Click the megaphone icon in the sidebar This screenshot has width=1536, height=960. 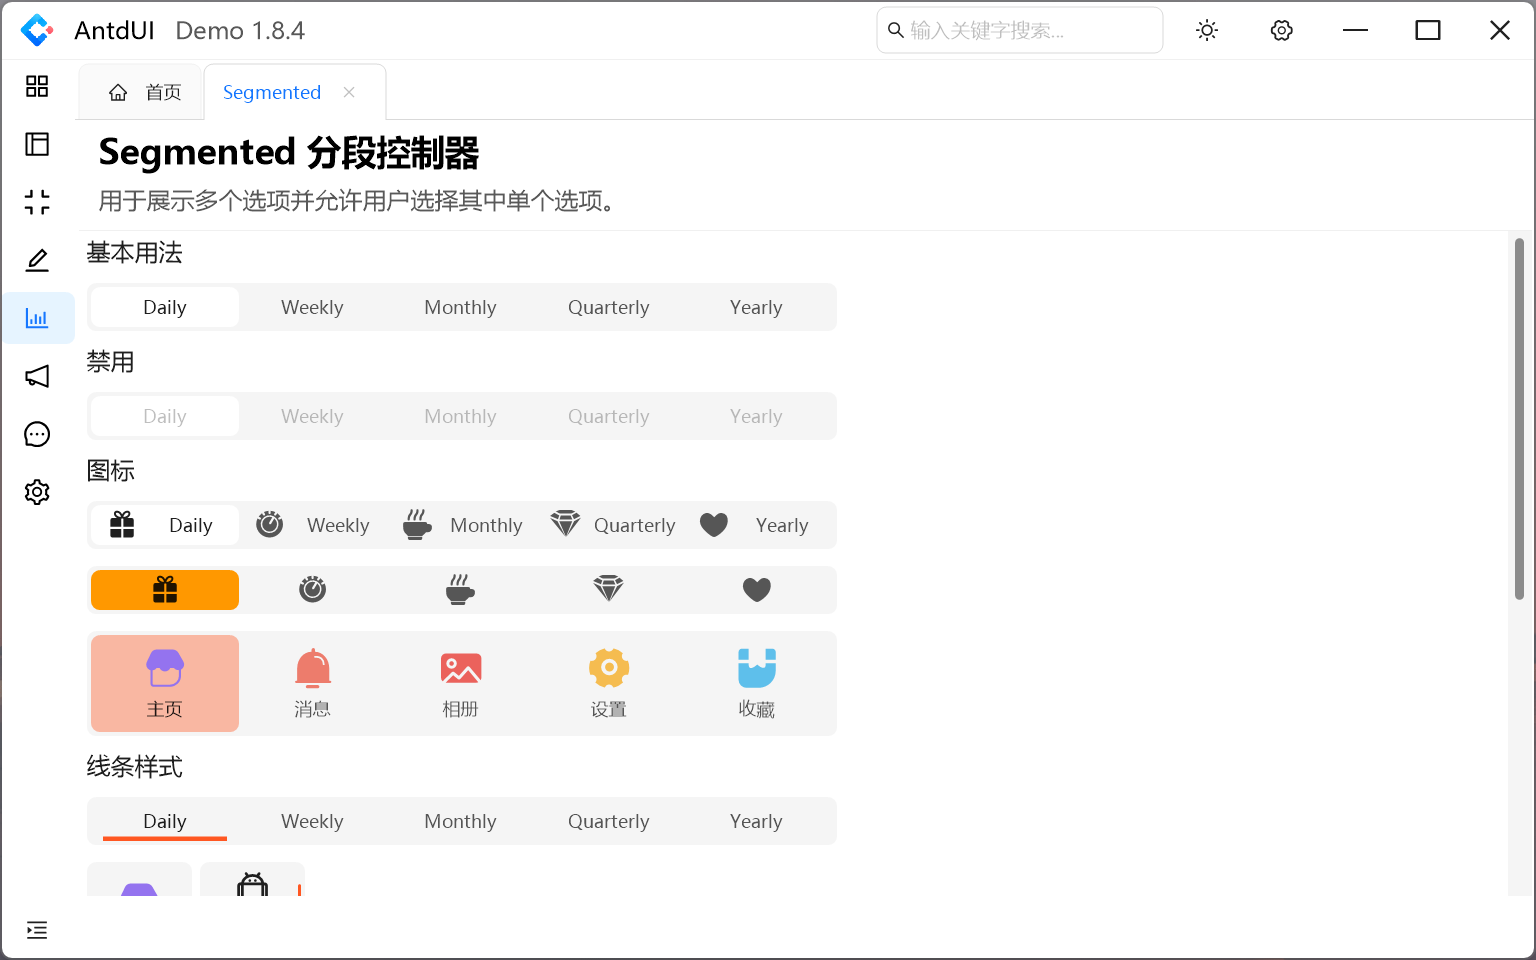point(37,377)
